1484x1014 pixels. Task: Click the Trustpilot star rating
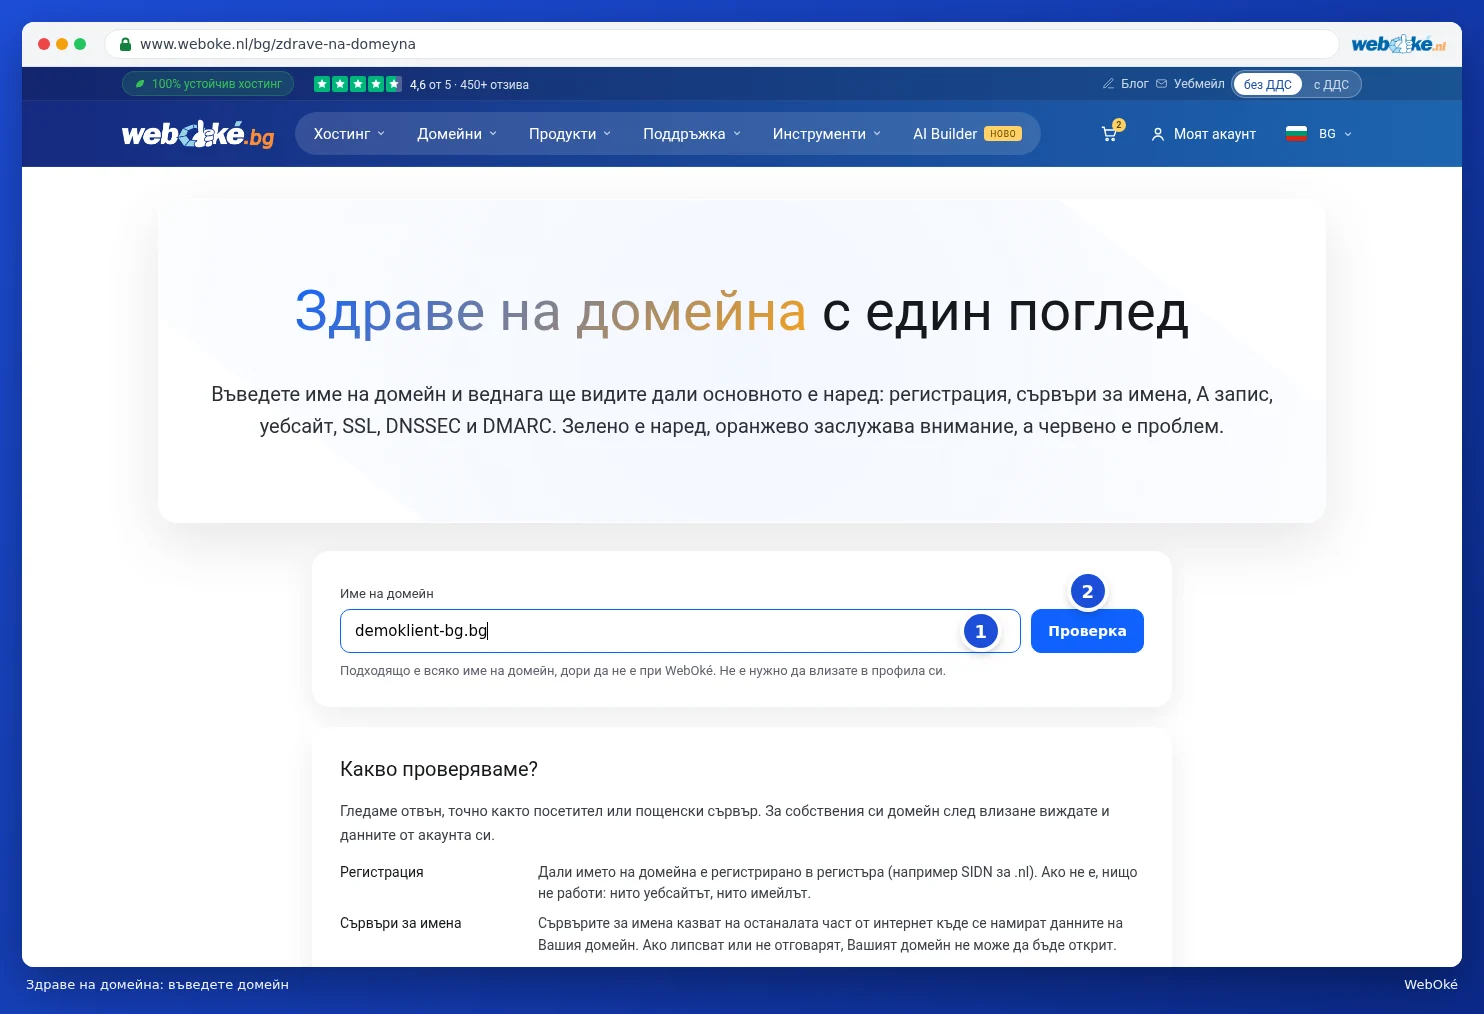point(358,84)
